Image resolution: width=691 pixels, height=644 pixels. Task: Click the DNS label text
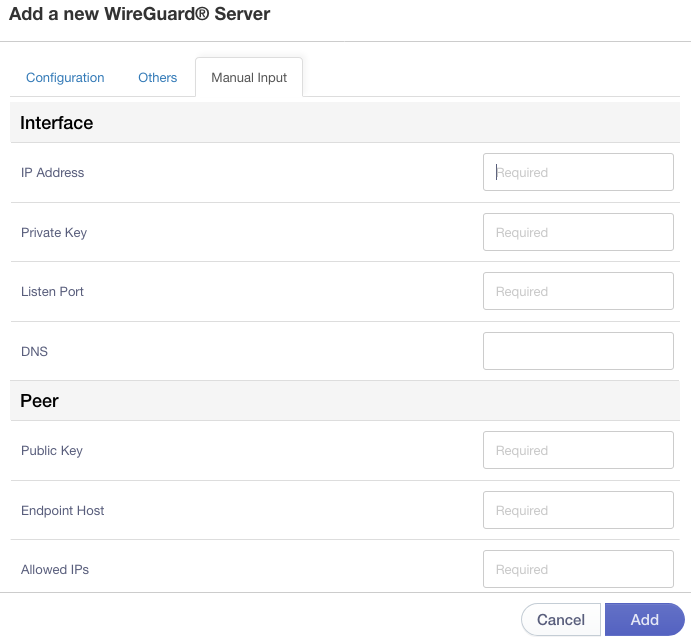point(34,351)
